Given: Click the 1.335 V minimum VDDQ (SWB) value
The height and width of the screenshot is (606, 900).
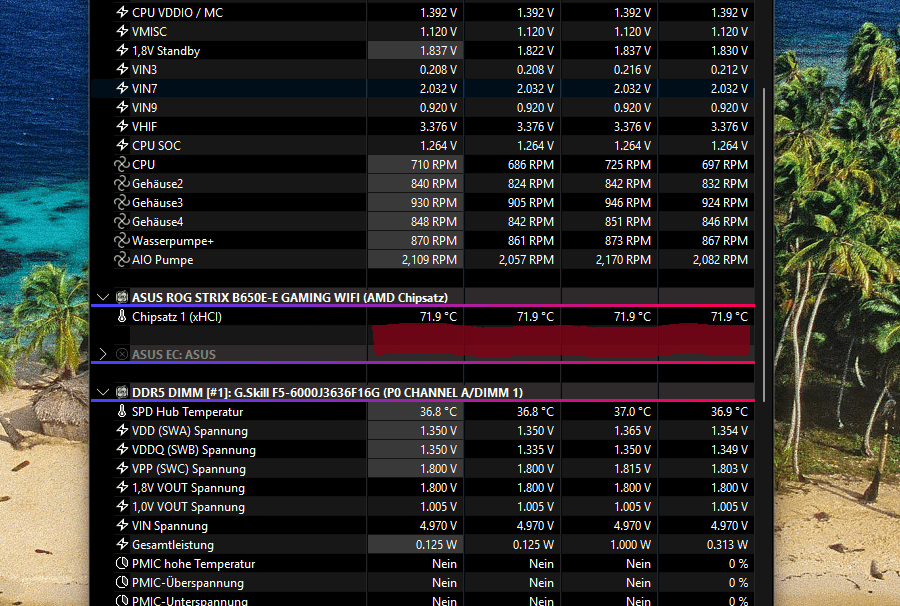Looking at the screenshot, I should (536, 449).
